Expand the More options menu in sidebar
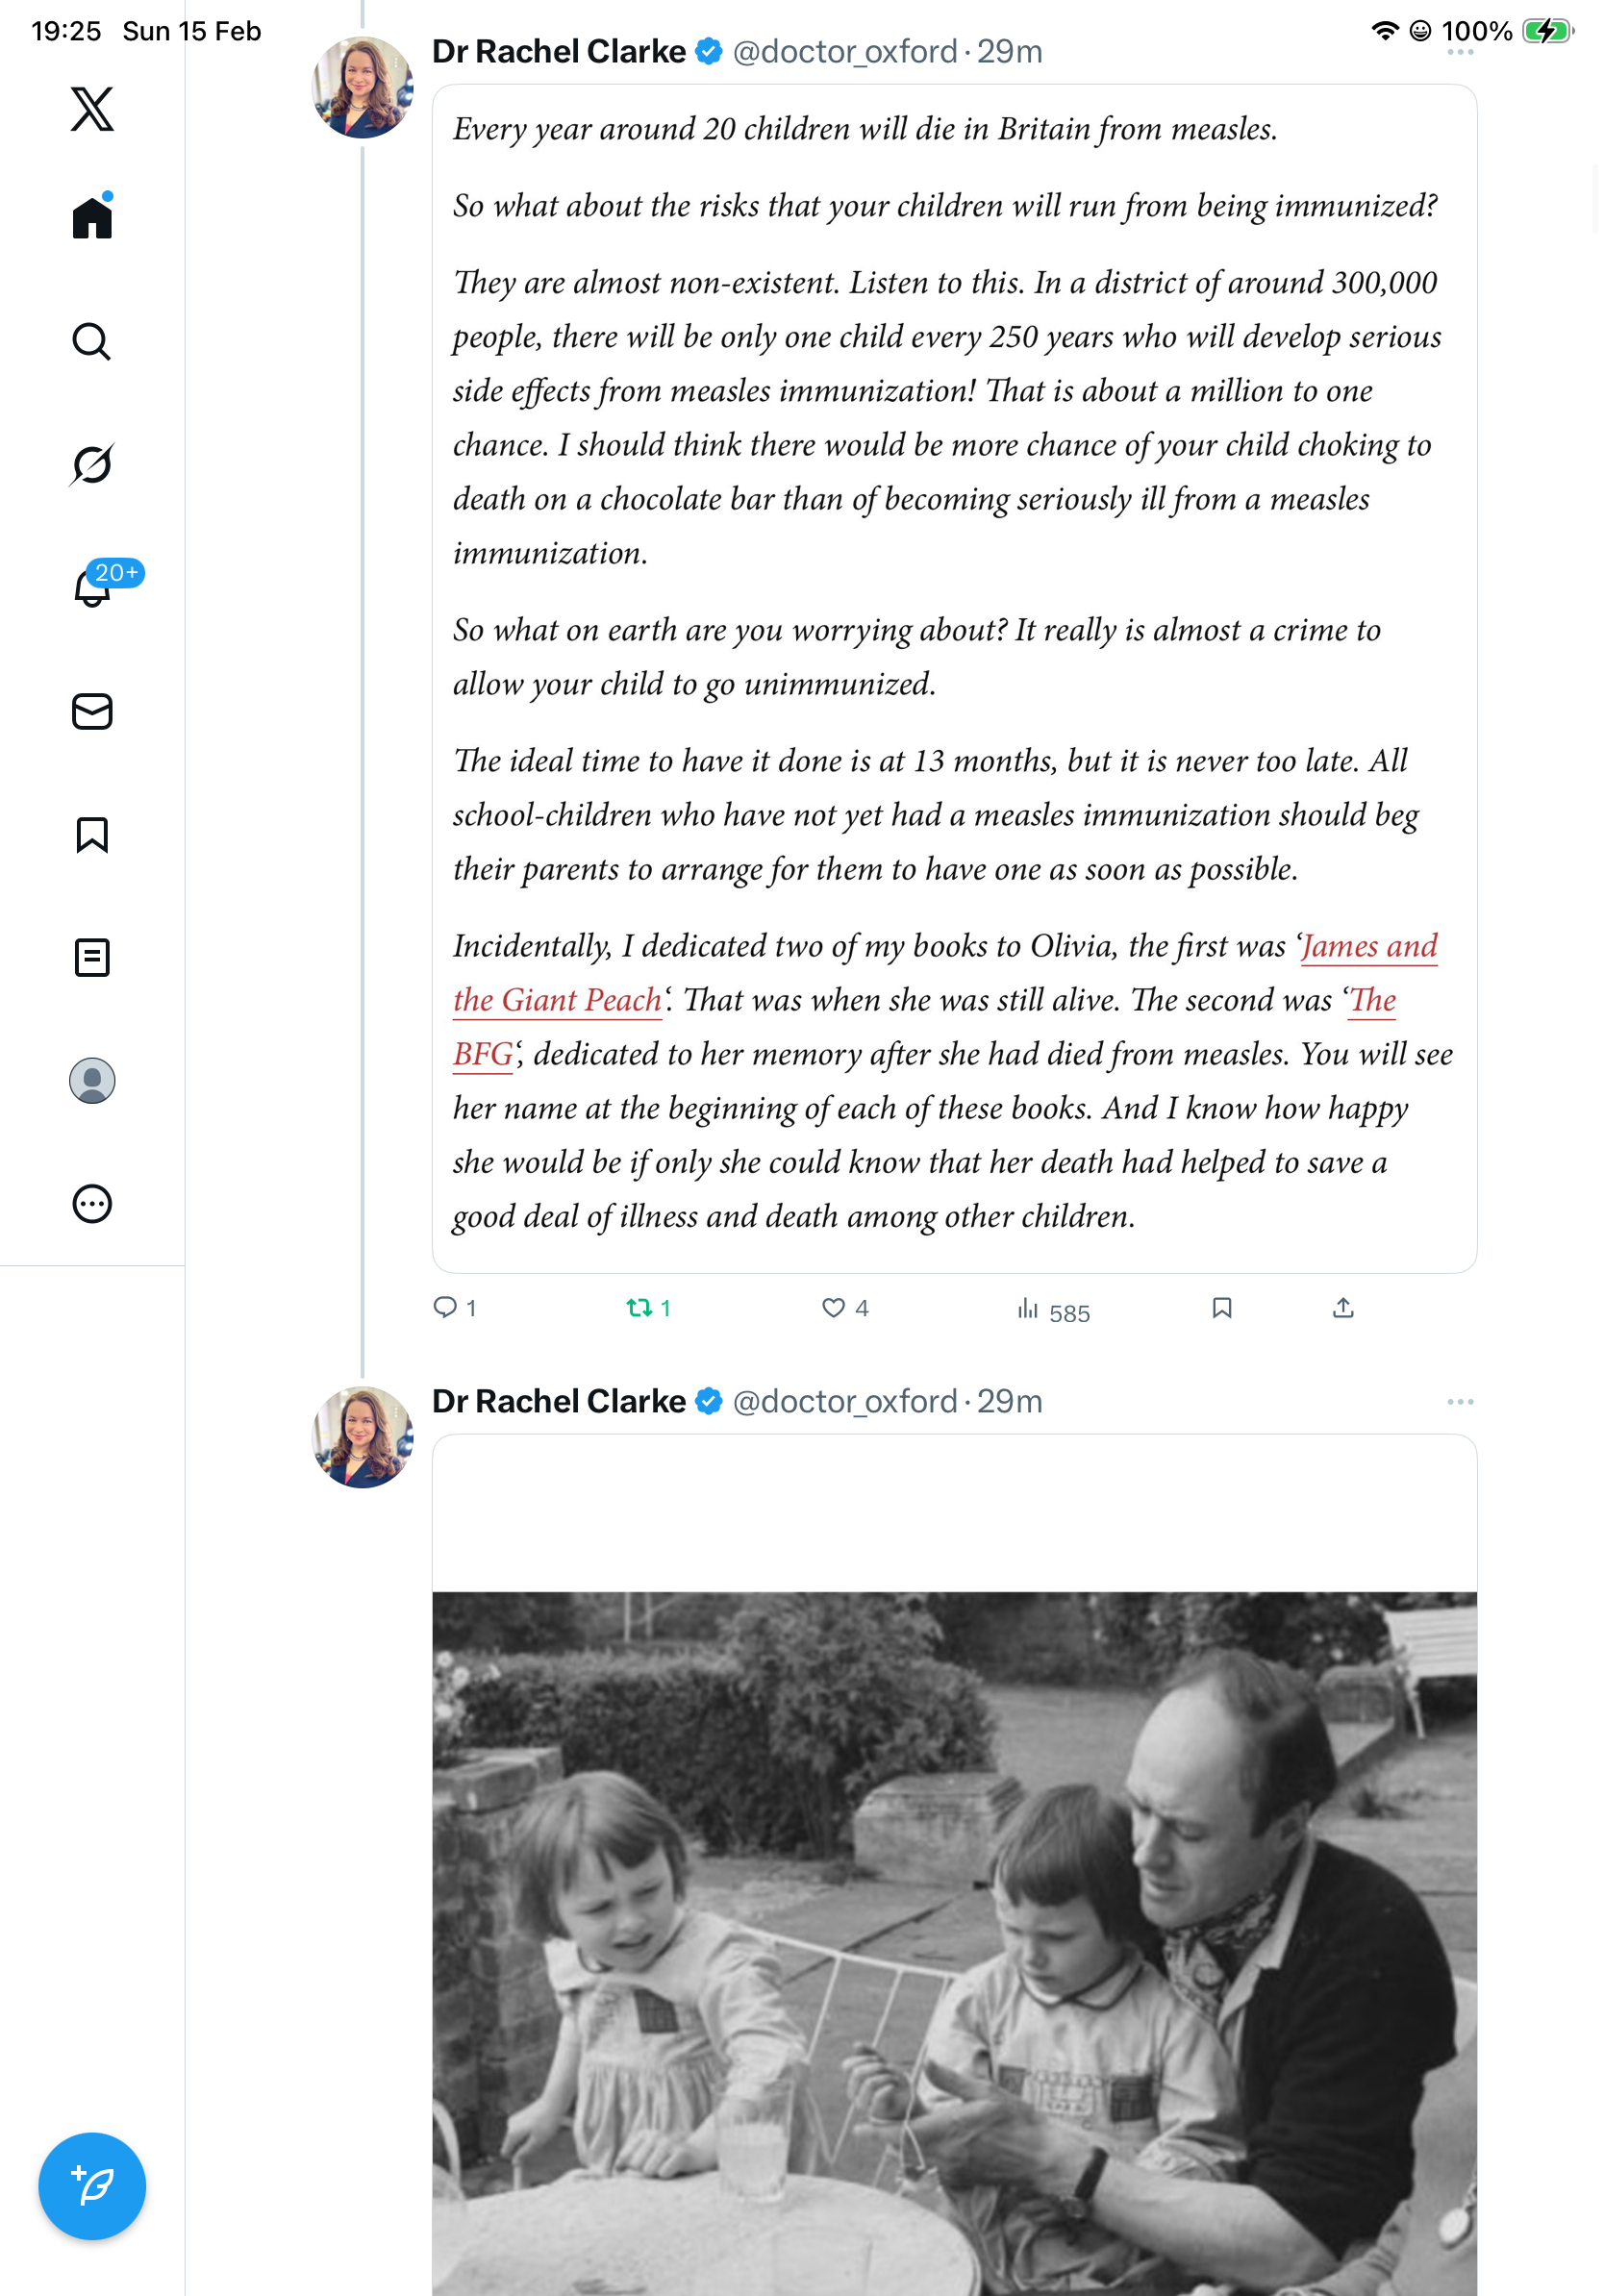The image size is (1604, 2296). pos(92,1204)
